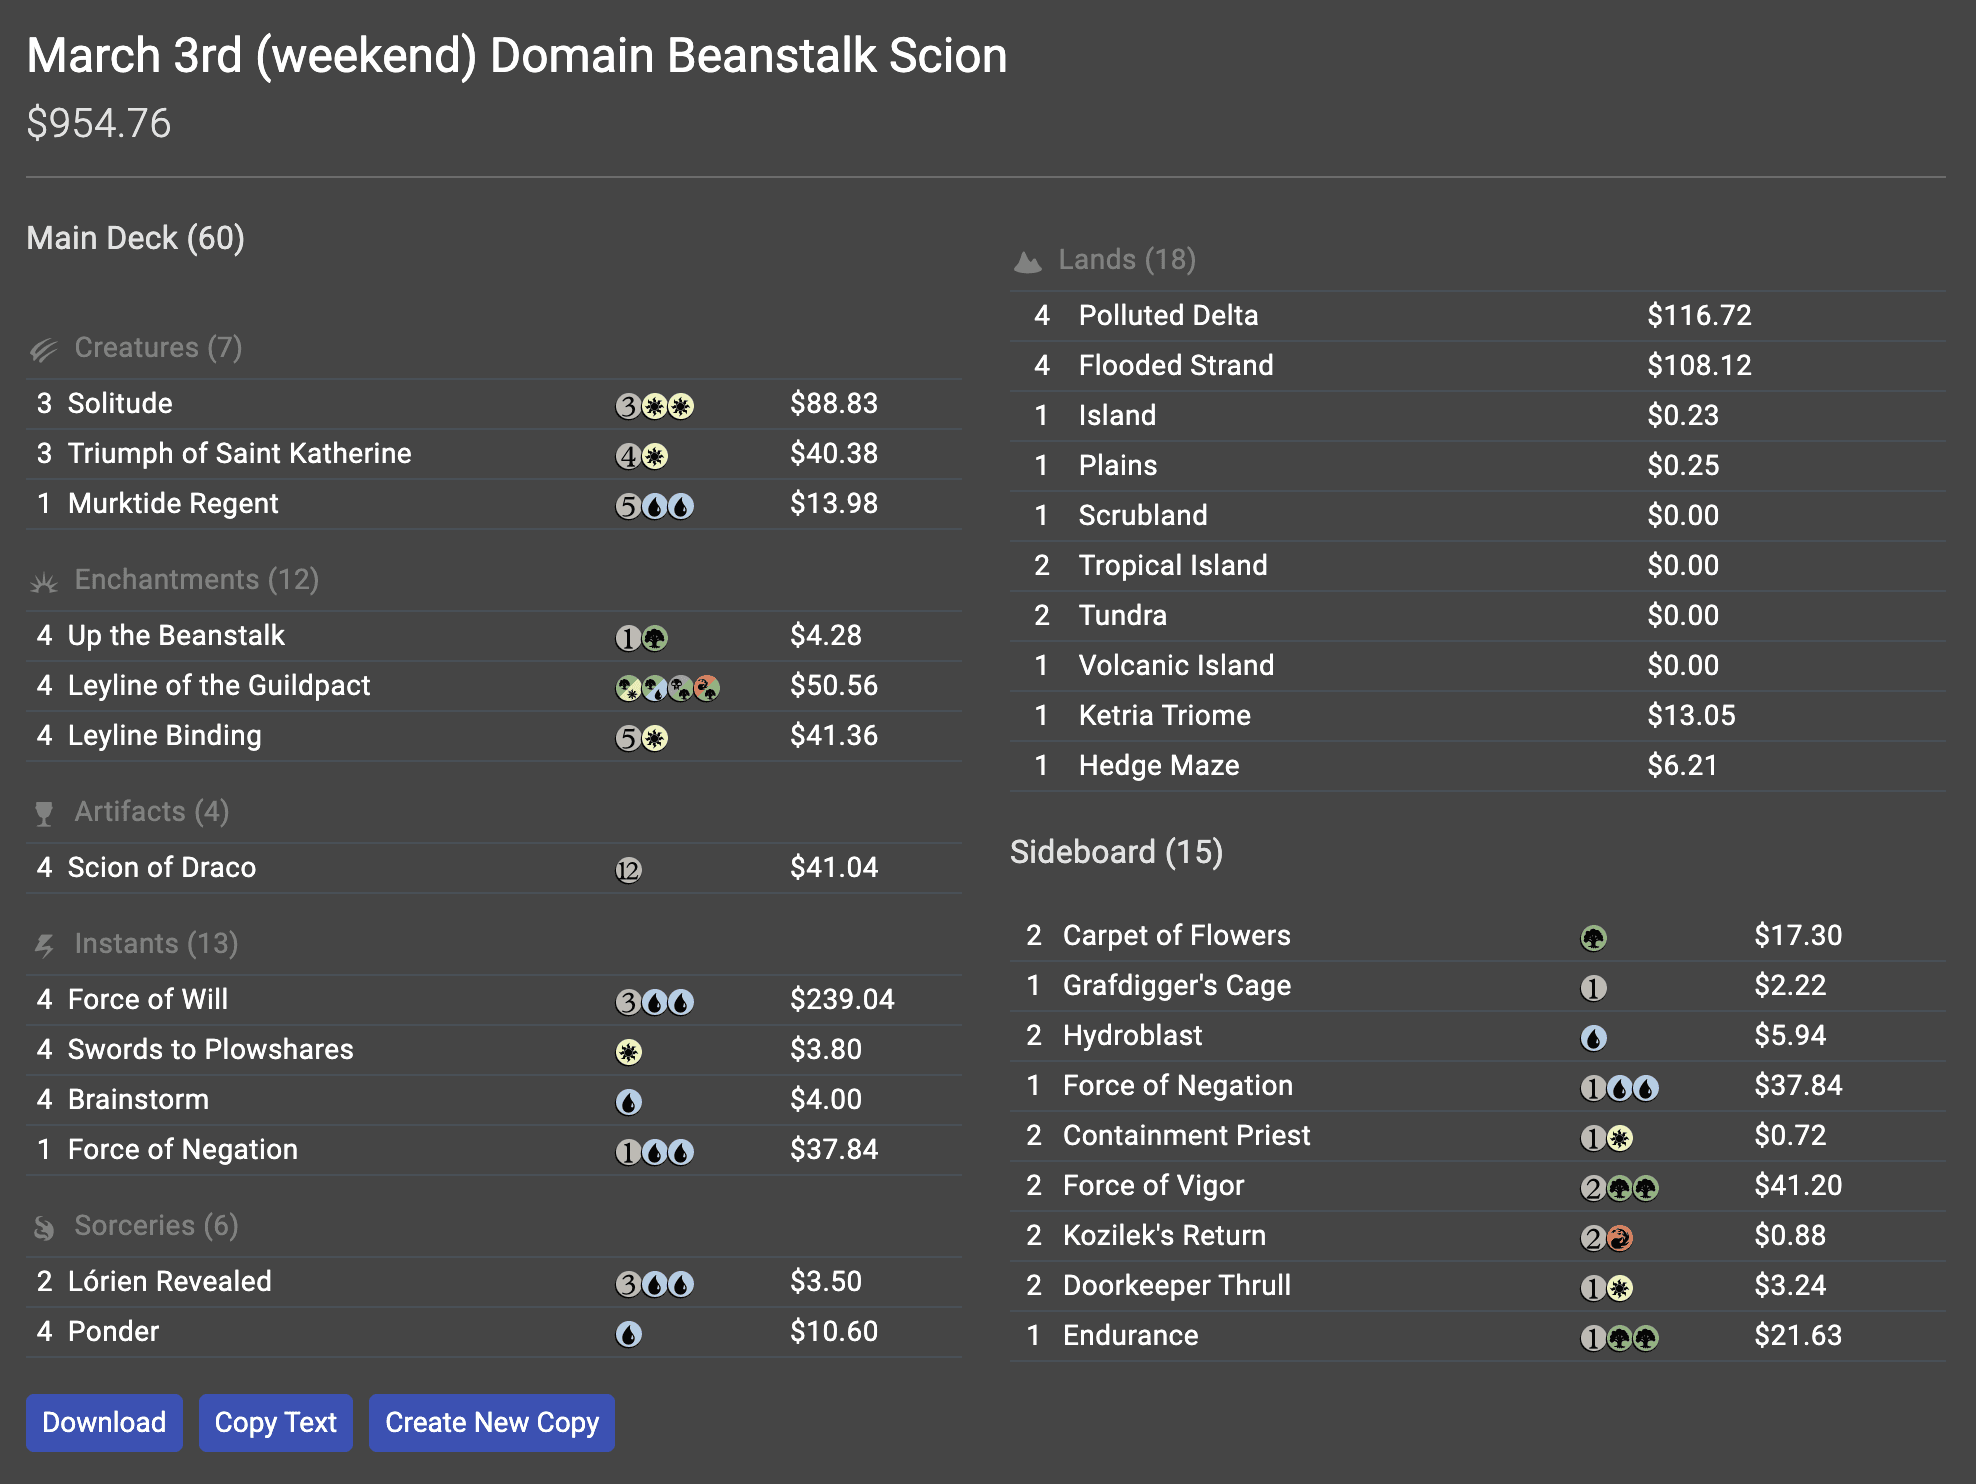Click the Ketria Triome land entry
Screen dimensions: 1976x1484
[1164, 715]
